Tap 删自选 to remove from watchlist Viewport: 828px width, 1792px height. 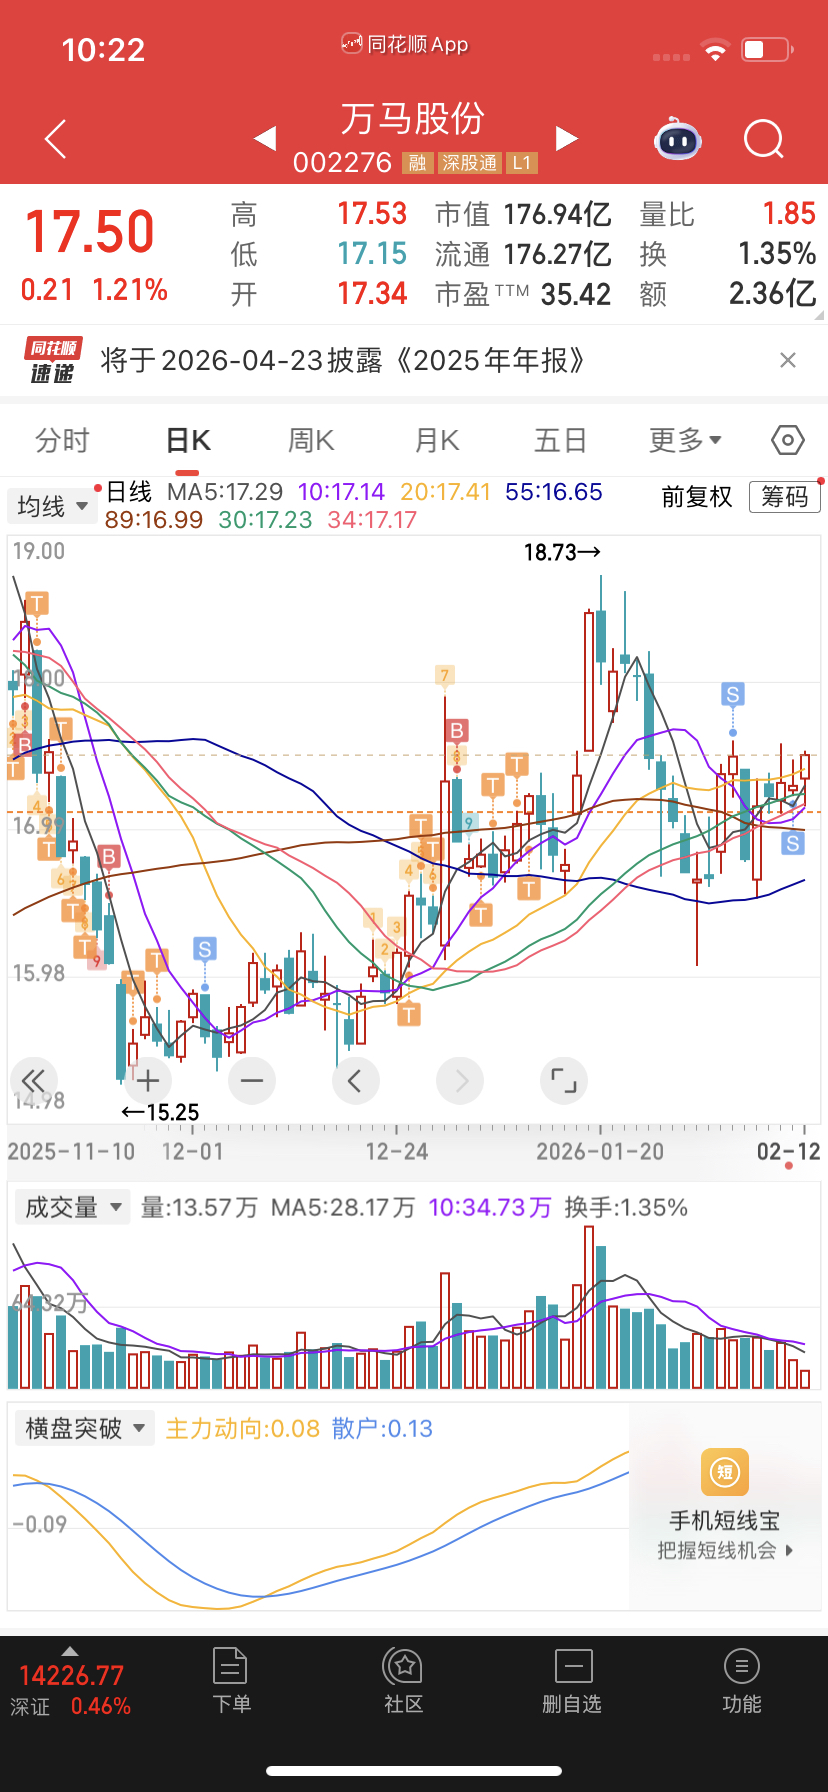(x=572, y=1681)
